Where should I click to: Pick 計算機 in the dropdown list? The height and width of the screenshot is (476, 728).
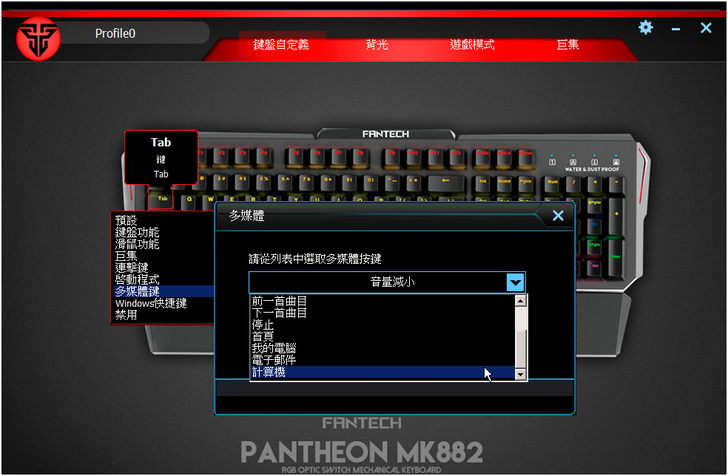pos(382,372)
